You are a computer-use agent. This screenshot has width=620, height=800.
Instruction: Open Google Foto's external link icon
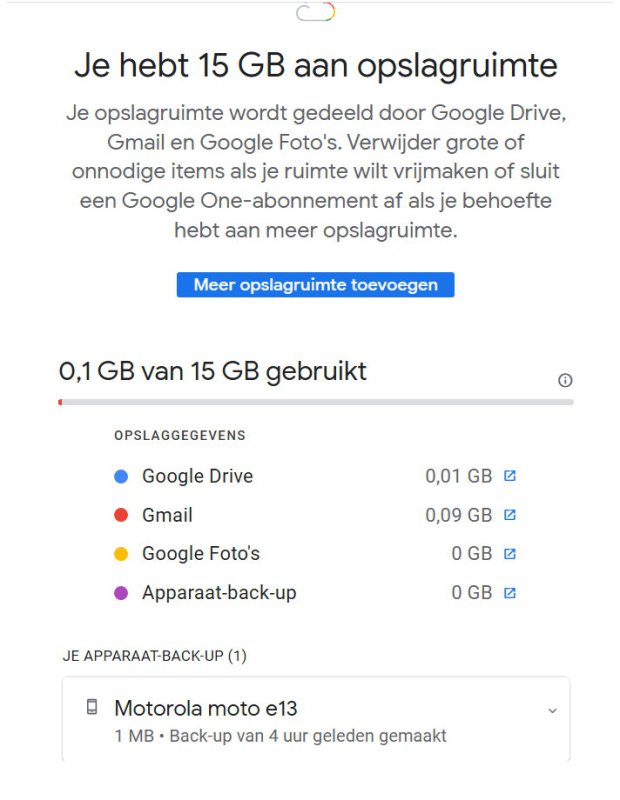pyautogui.click(x=509, y=554)
